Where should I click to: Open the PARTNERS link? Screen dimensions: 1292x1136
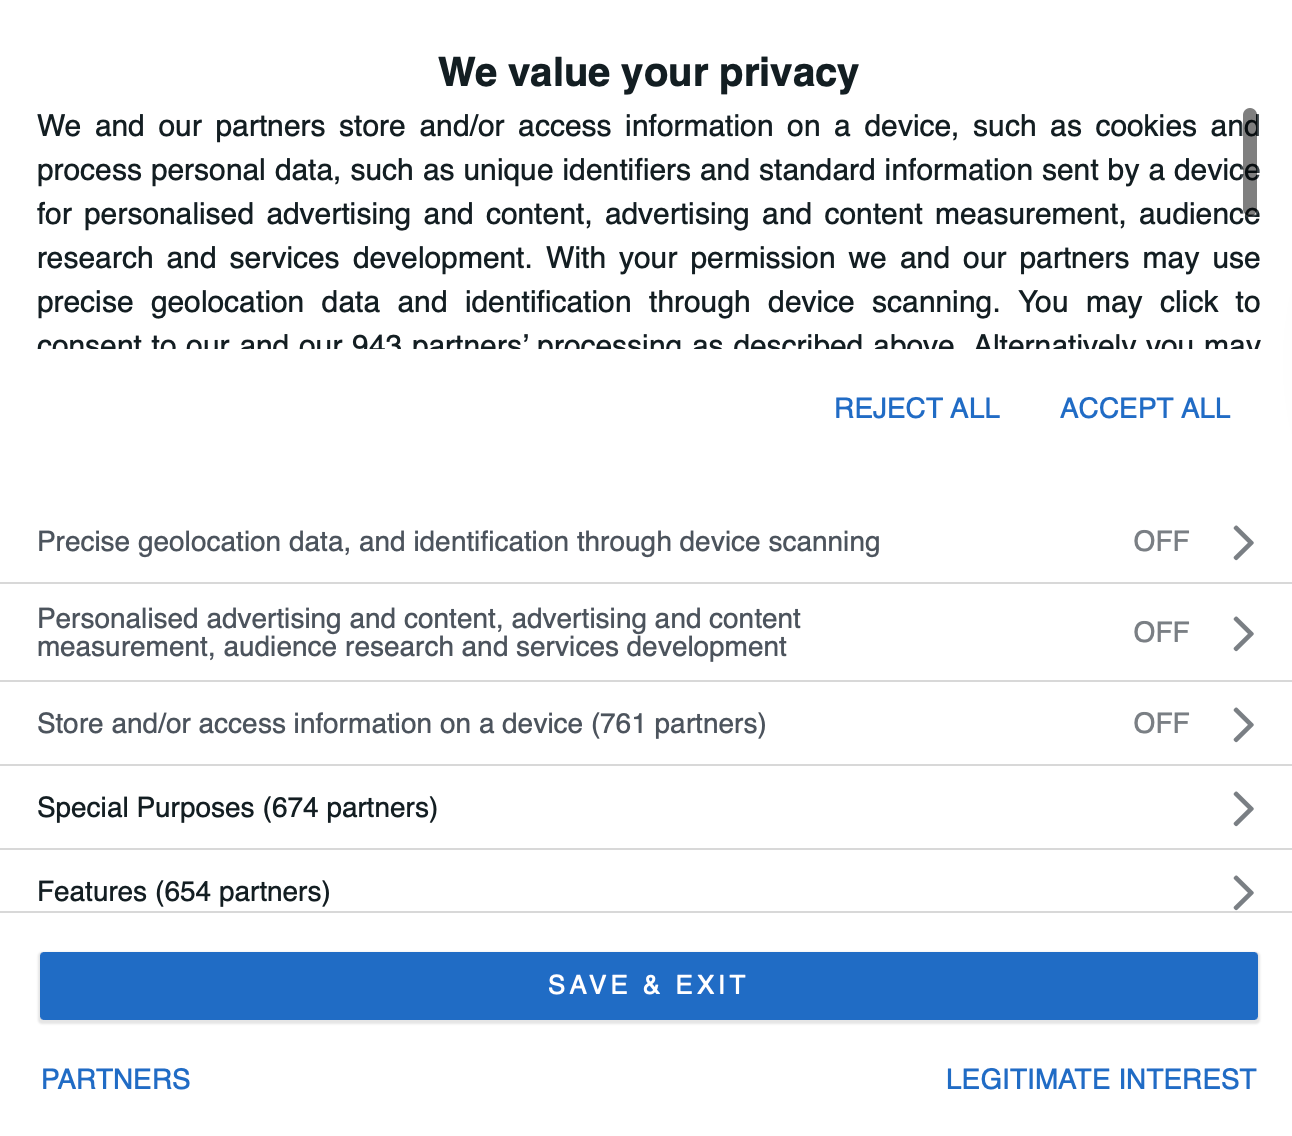[116, 1079]
